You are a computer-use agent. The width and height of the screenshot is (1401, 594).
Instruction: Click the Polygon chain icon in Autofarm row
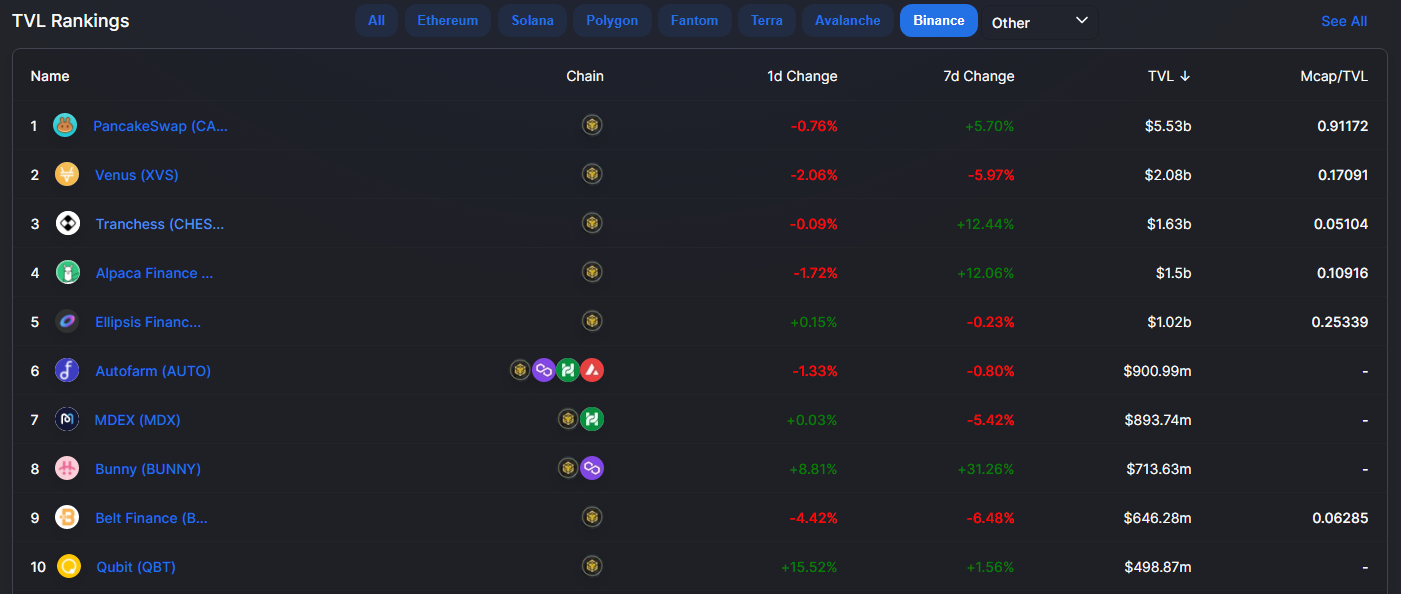pyautogui.click(x=544, y=370)
